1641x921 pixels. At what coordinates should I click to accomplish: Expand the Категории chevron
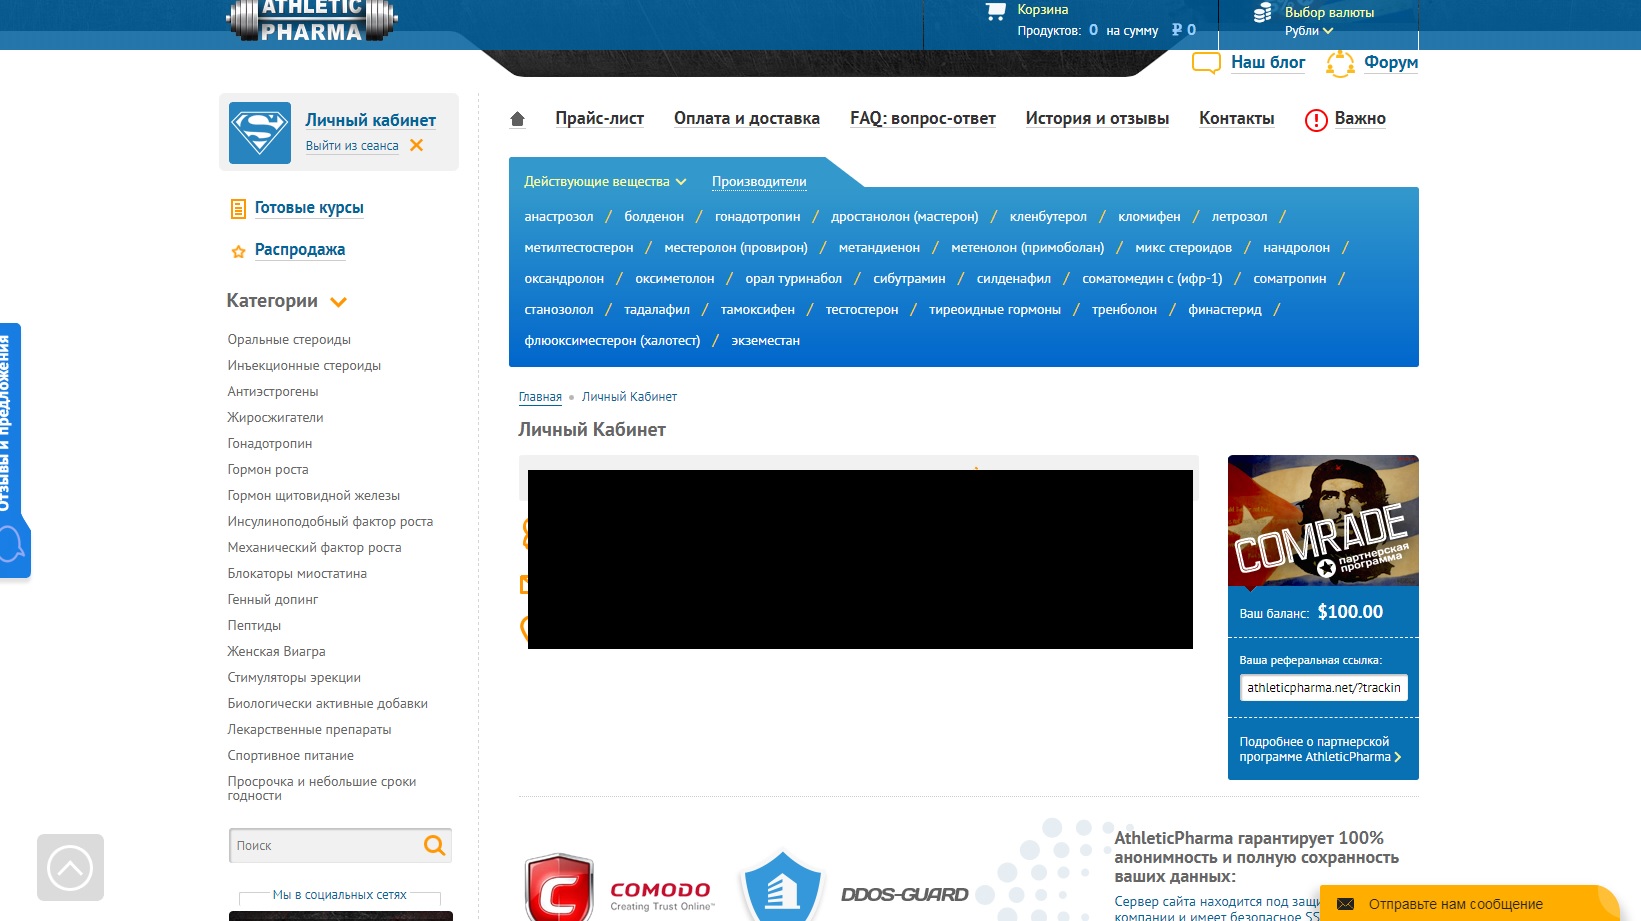point(339,302)
